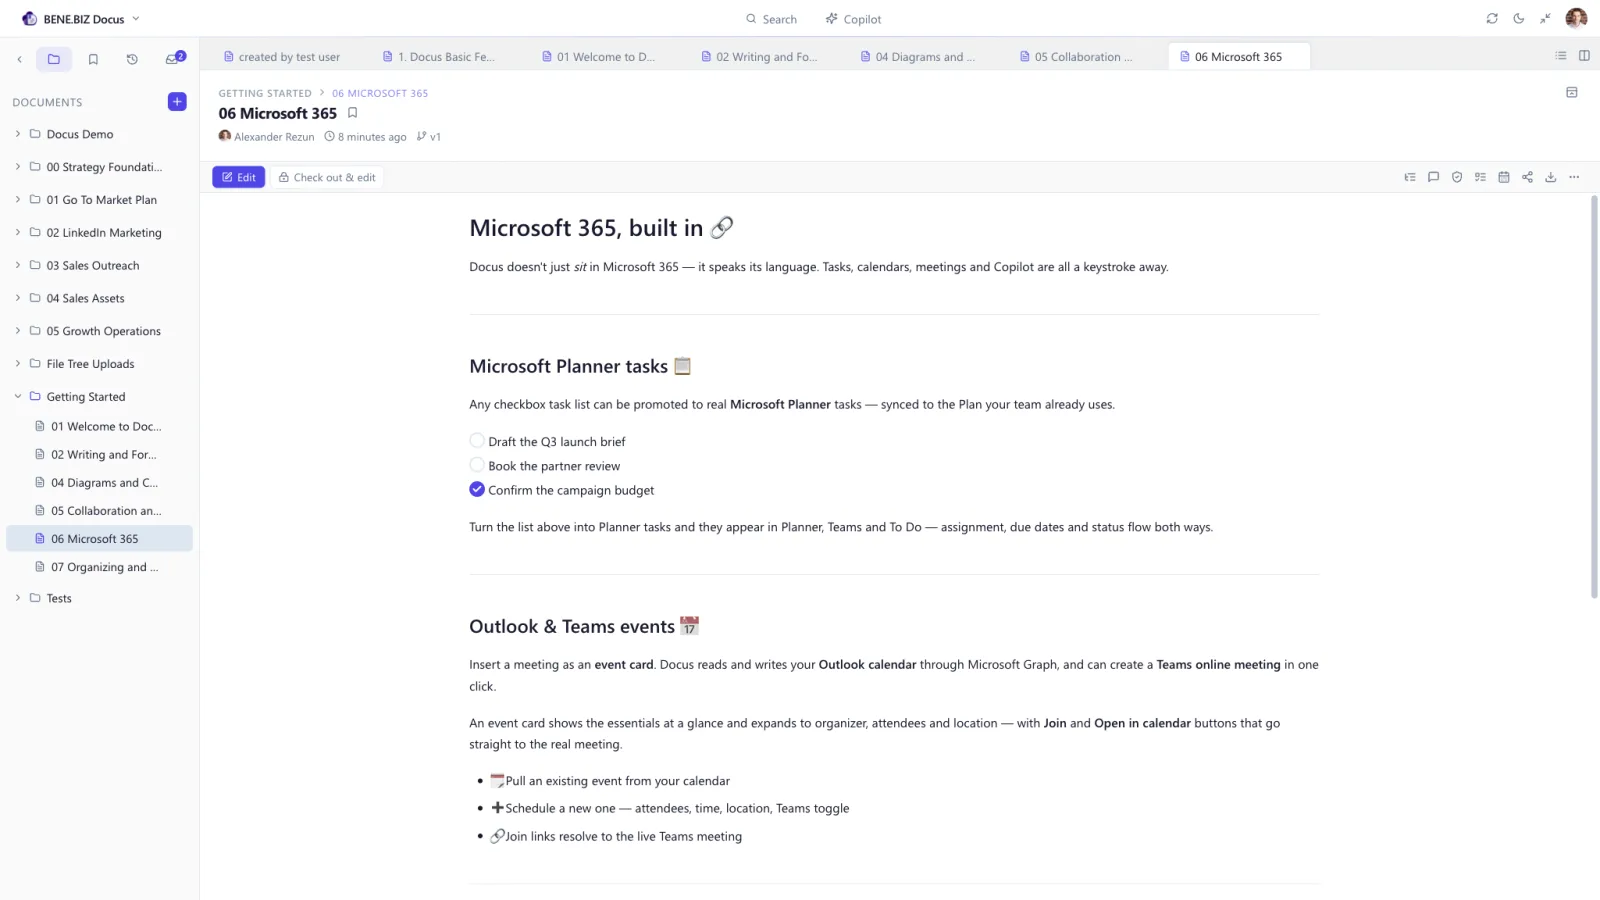Image resolution: width=1600 pixels, height=900 pixels.
Task: Expand the 04 Sales Assets folder
Action: [x=18, y=298]
